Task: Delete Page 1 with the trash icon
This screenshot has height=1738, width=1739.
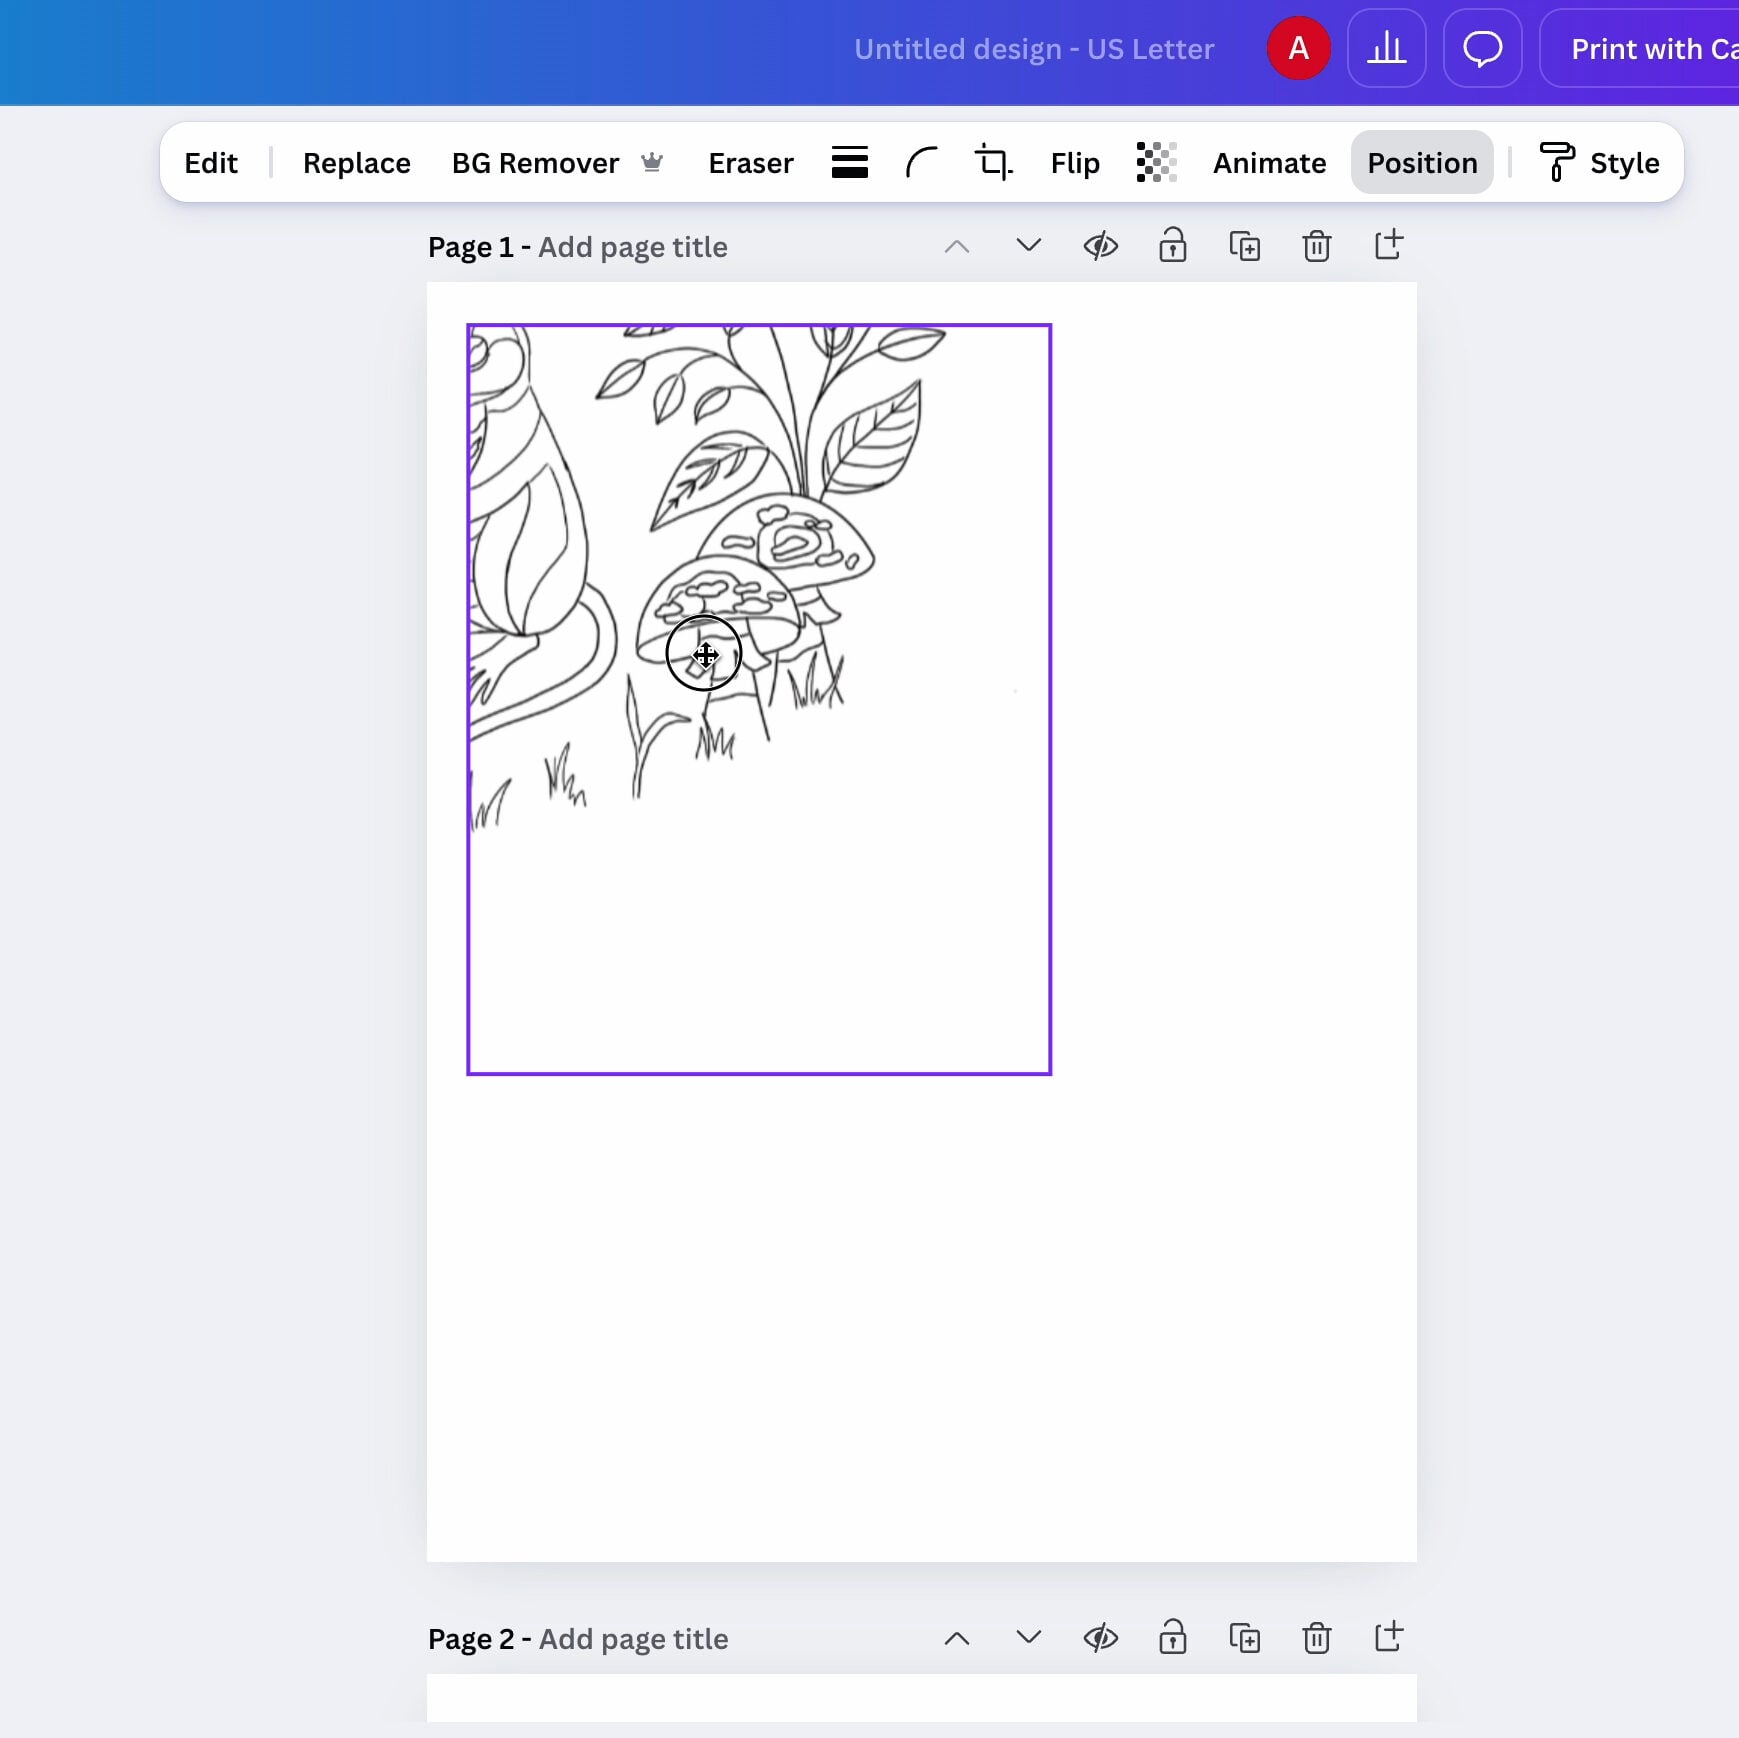Action: pos(1317,246)
